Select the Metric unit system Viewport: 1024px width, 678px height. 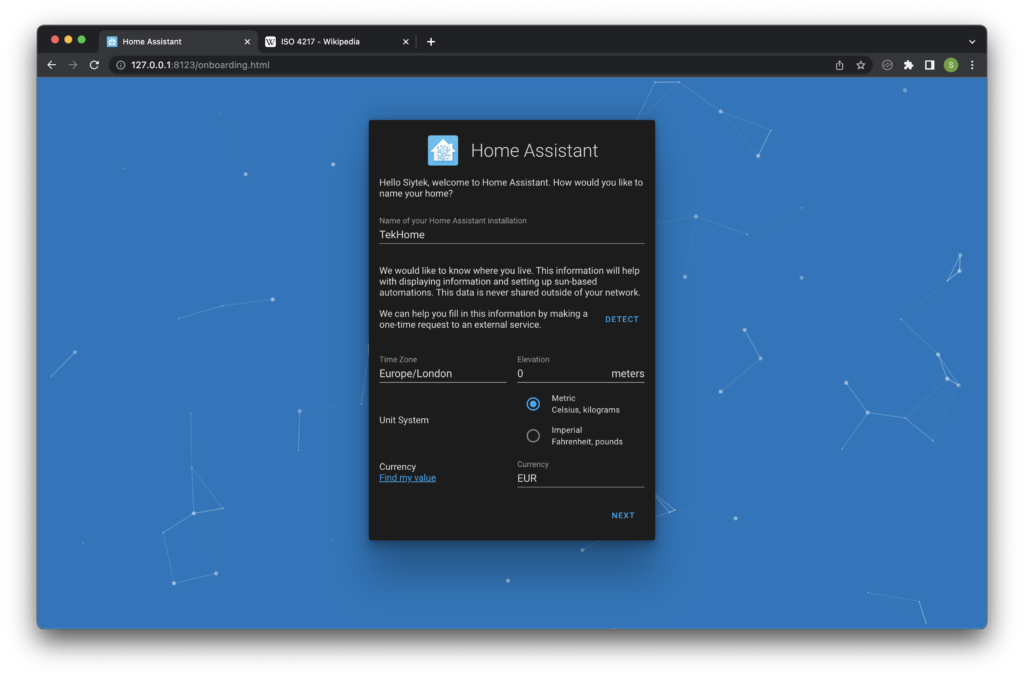click(x=533, y=404)
